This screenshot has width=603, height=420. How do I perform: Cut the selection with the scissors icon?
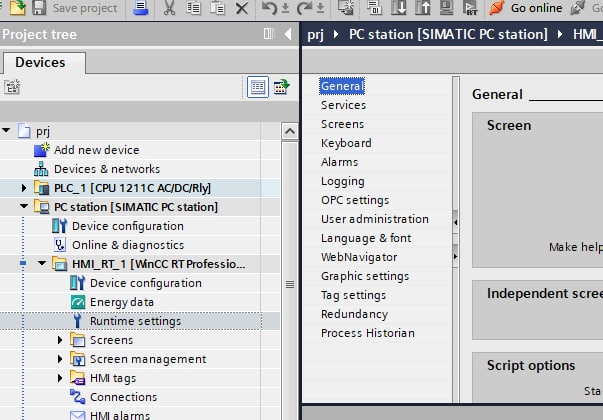(x=169, y=8)
